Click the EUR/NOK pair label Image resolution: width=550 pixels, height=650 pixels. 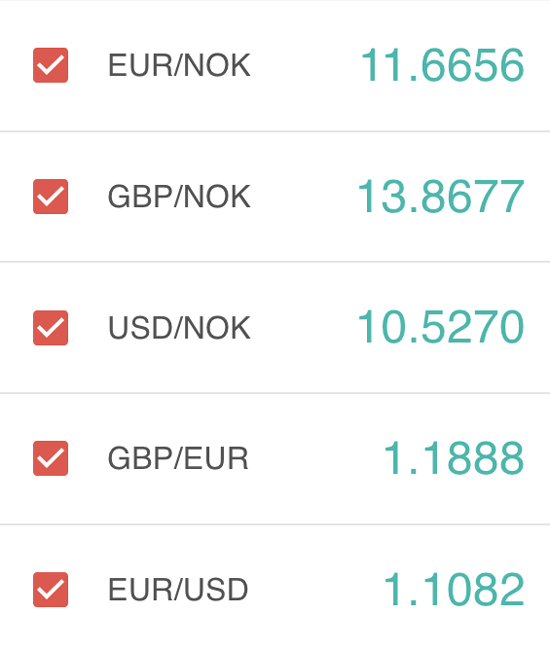(x=179, y=65)
